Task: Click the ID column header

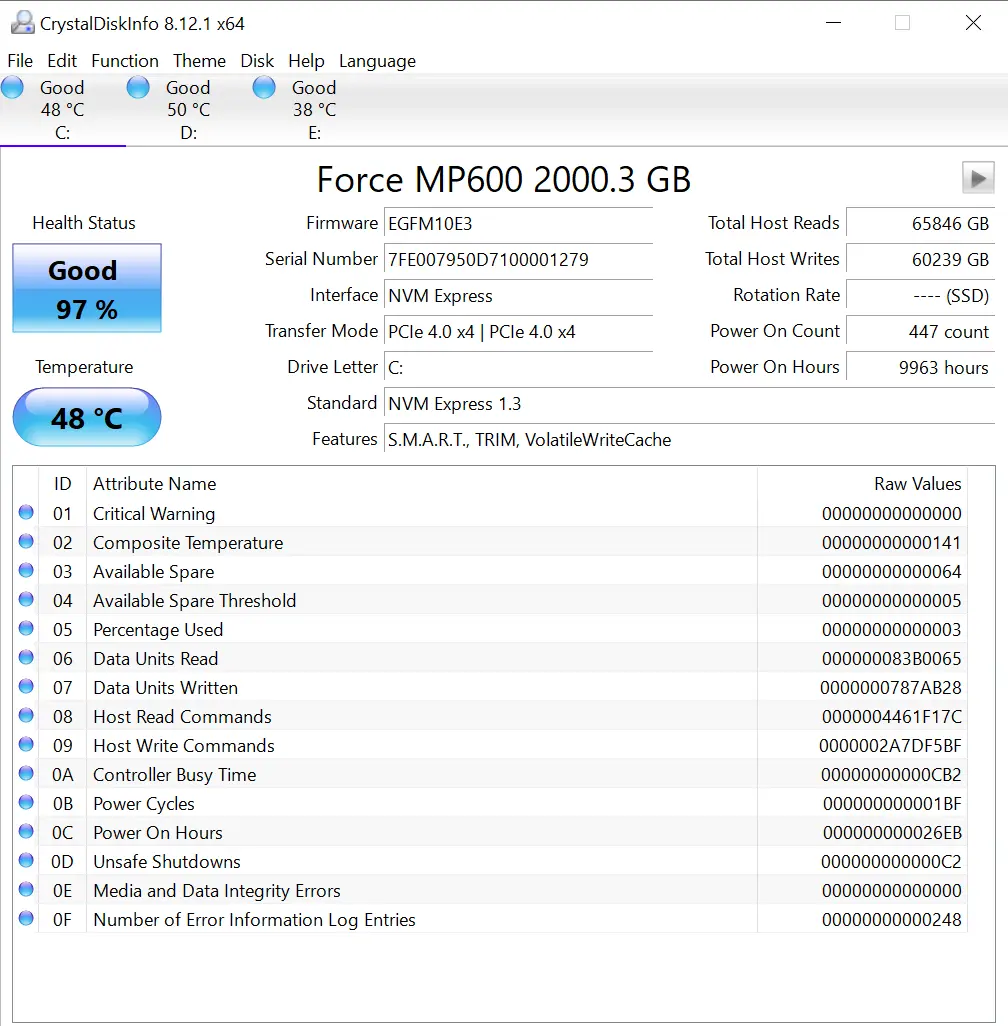Action: pyautogui.click(x=63, y=484)
